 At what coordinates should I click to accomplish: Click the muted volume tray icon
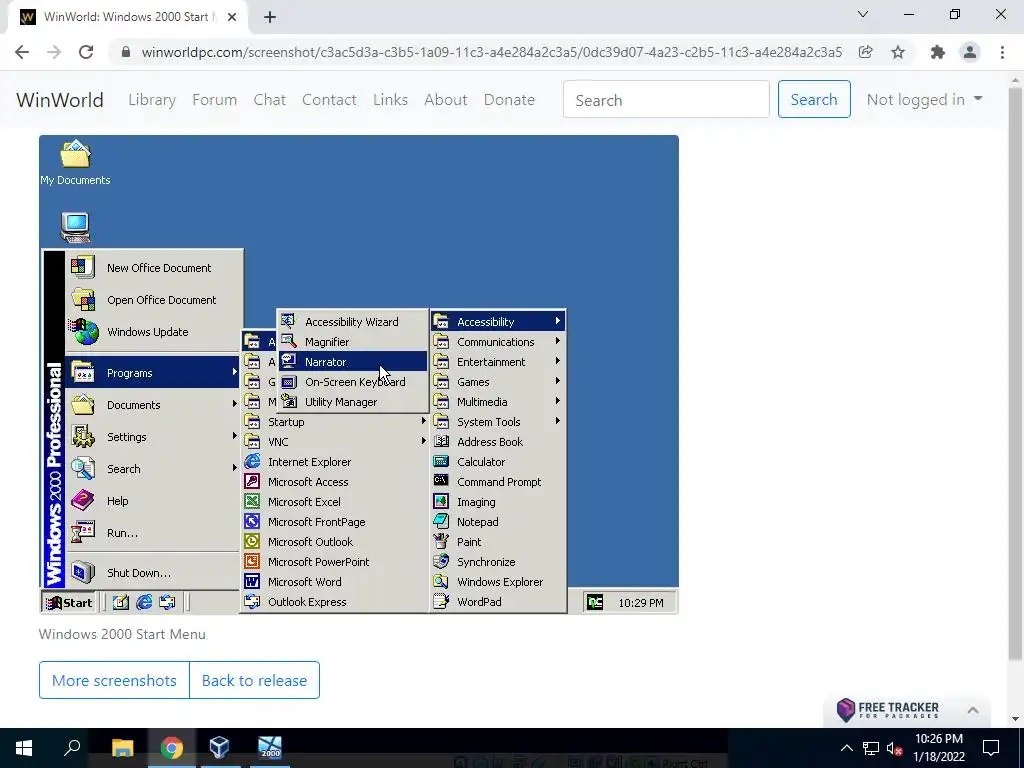click(x=894, y=748)
